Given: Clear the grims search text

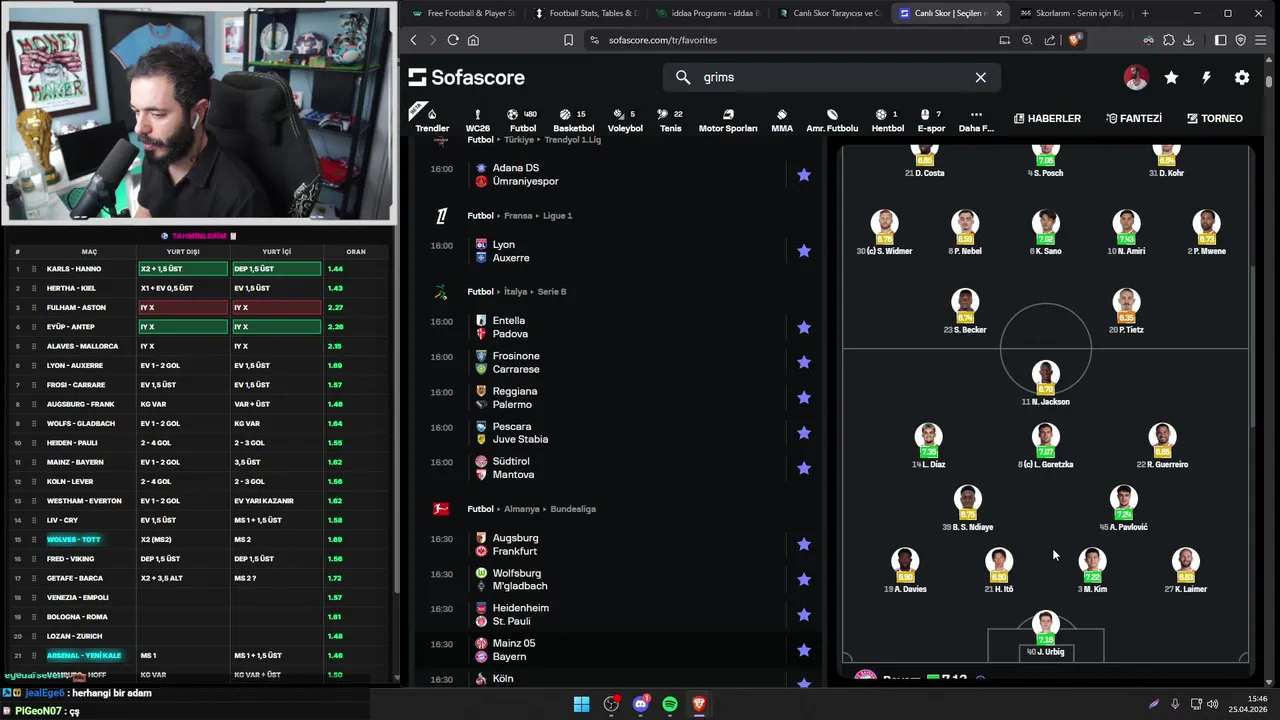Looking at the screenshot, I should [981, 77].
